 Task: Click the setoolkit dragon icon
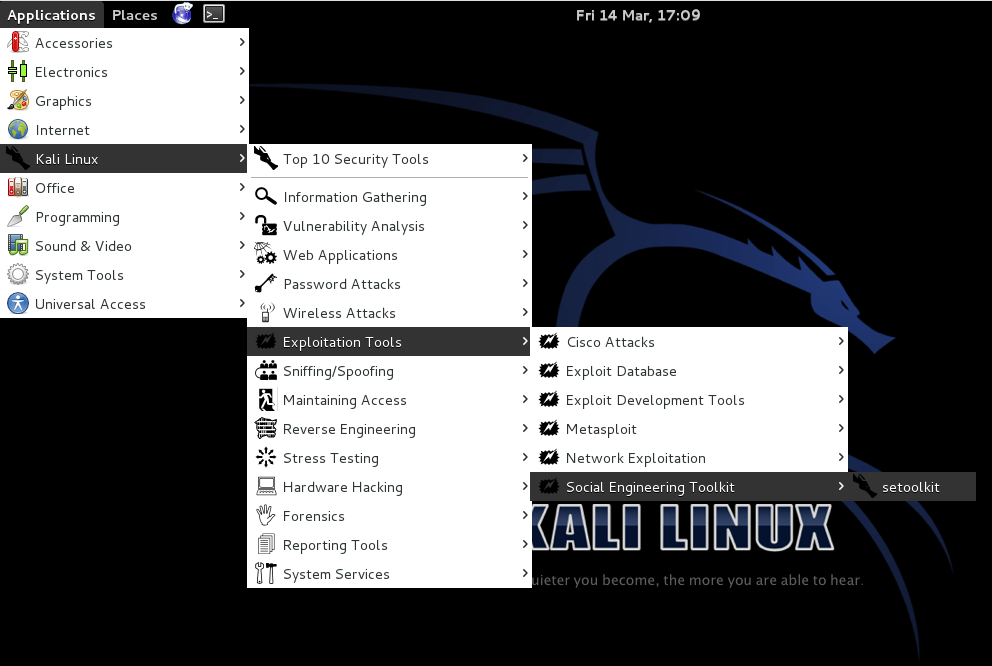click(x=864, y=486)
